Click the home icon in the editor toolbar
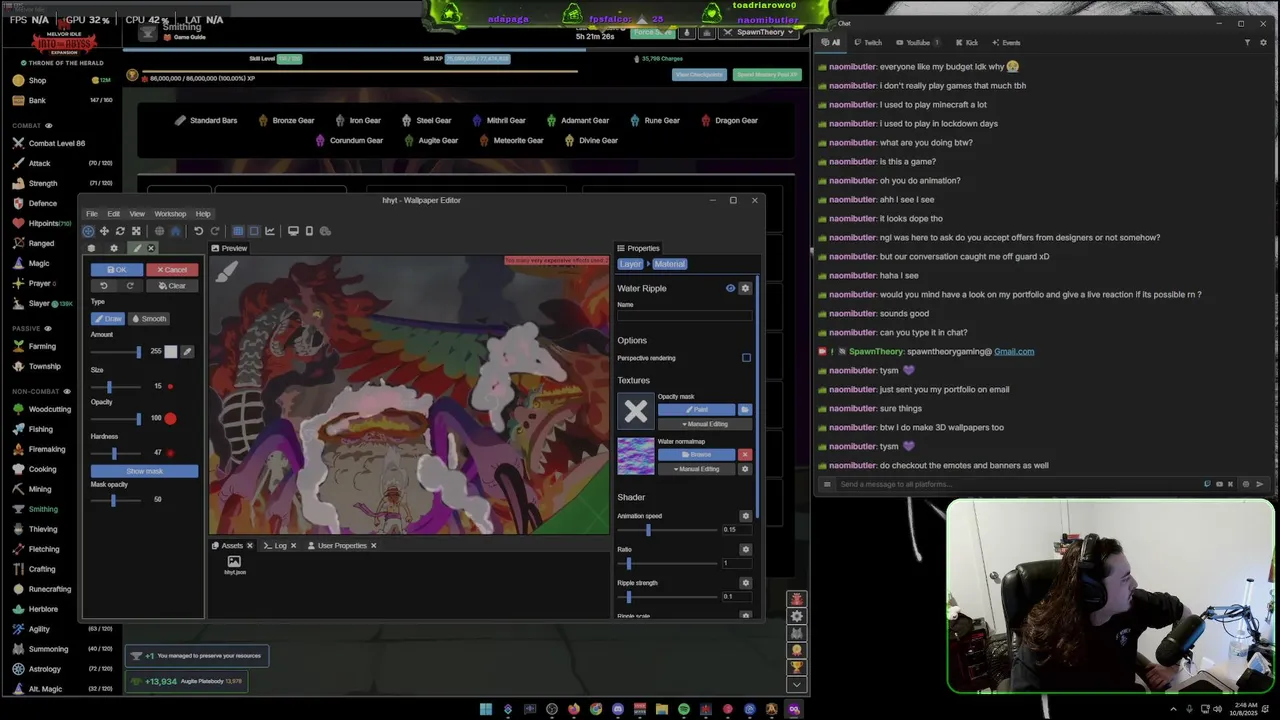Screen dimensions: 1280x720 click(x=175, y=231)
